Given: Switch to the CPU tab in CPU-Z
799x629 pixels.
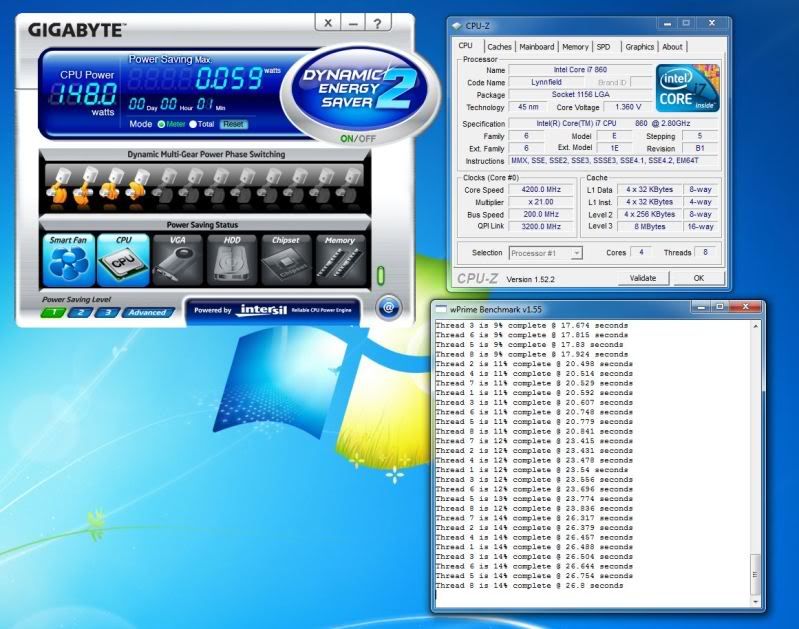Looking at the screenshot, I should (x=465, y=46).
